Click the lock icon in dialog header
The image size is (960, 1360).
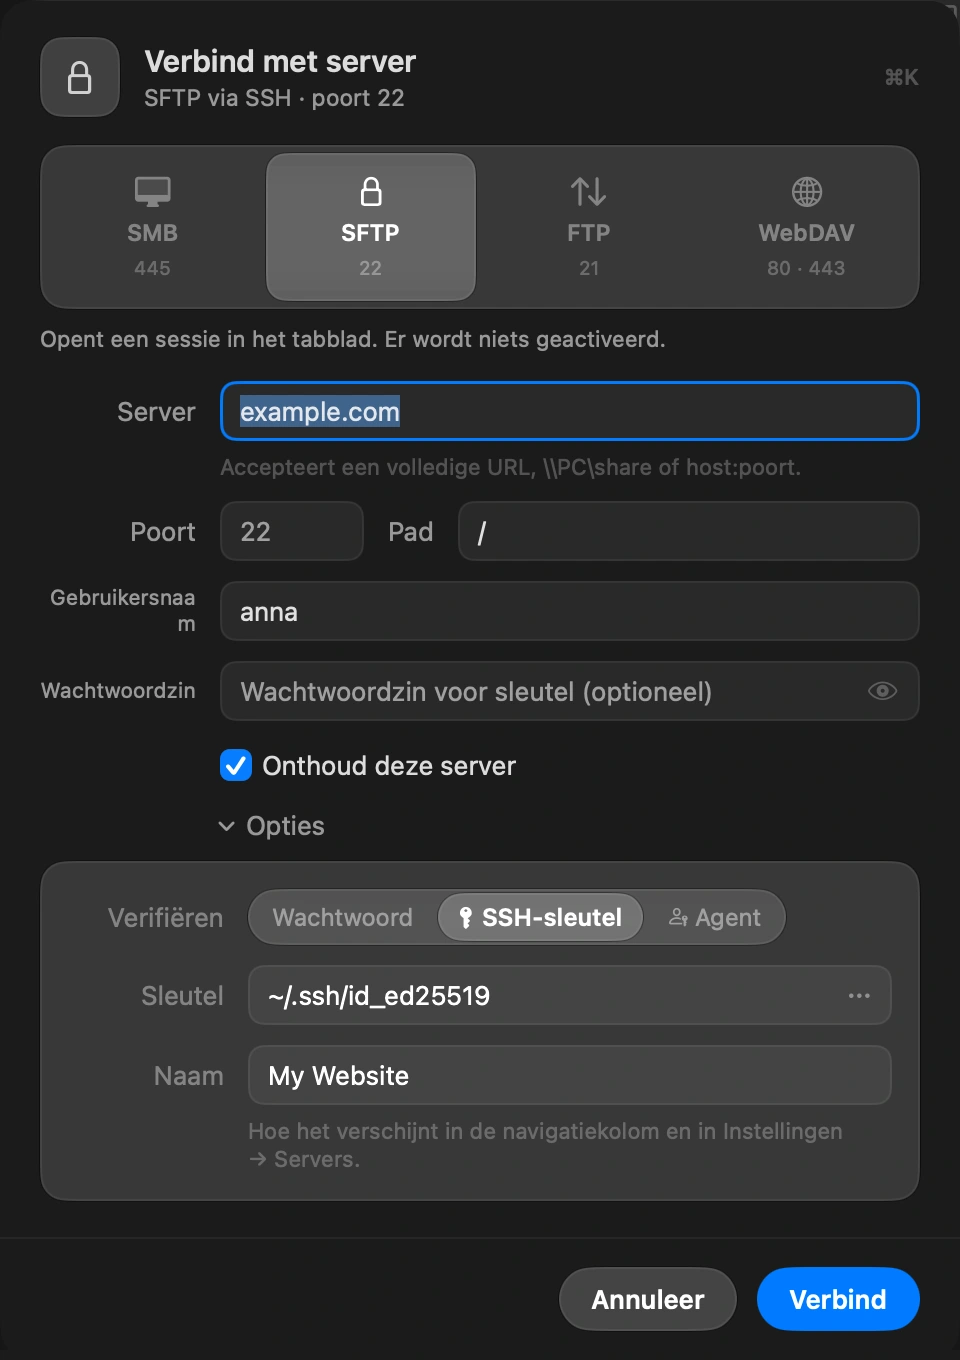click(80, 78)
